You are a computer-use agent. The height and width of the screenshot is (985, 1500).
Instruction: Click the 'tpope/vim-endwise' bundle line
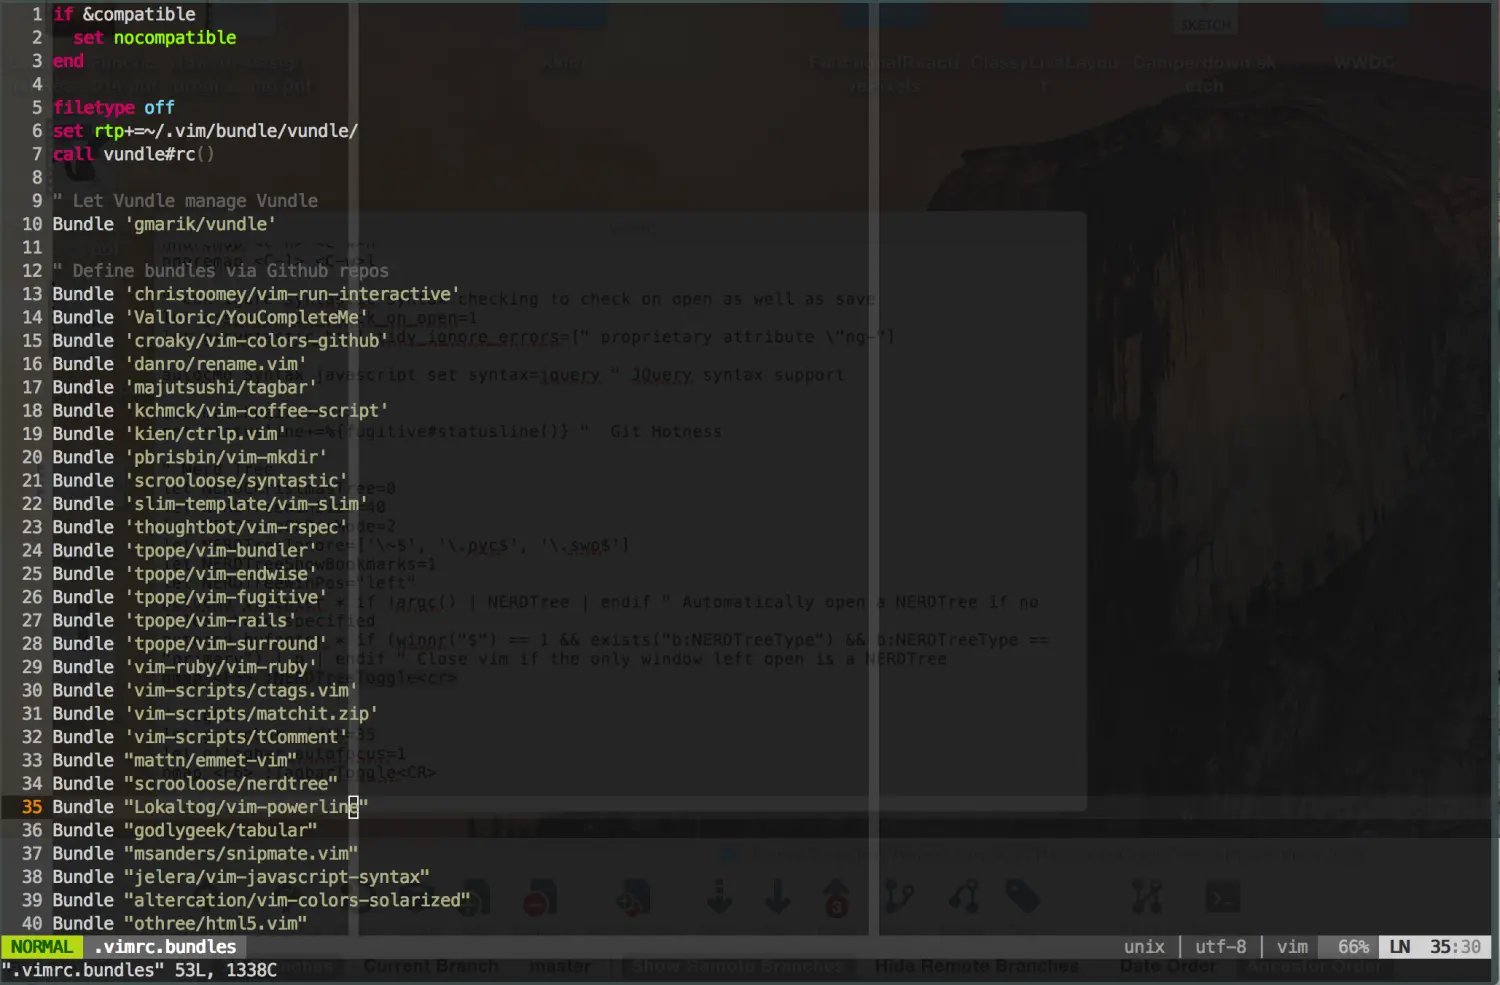tap(184, 574)
